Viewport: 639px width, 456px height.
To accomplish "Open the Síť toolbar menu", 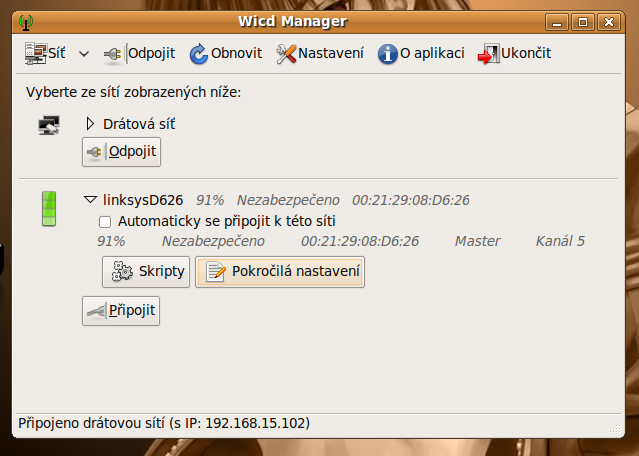I will [x=45, y=53].
